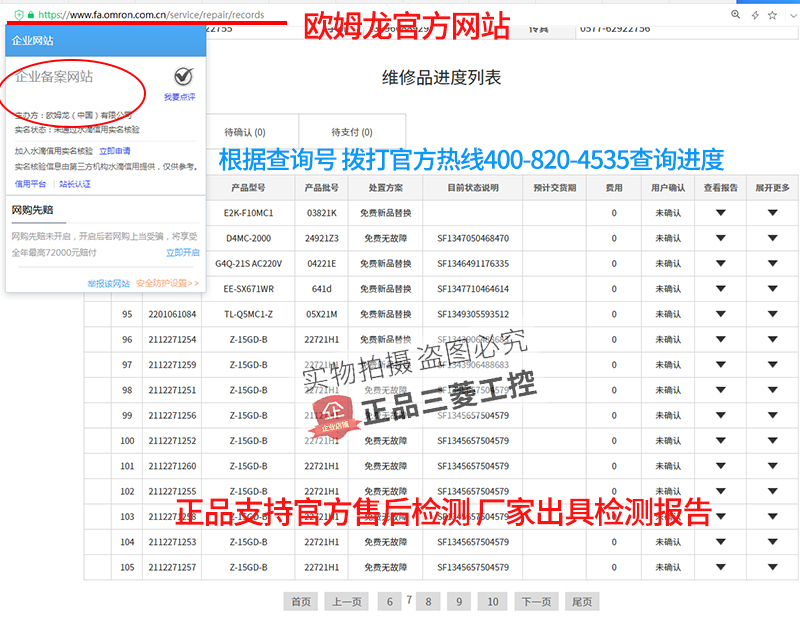Open 查看报告 arrow for row 99
800x625 pixels.
[x=720, y=415]
